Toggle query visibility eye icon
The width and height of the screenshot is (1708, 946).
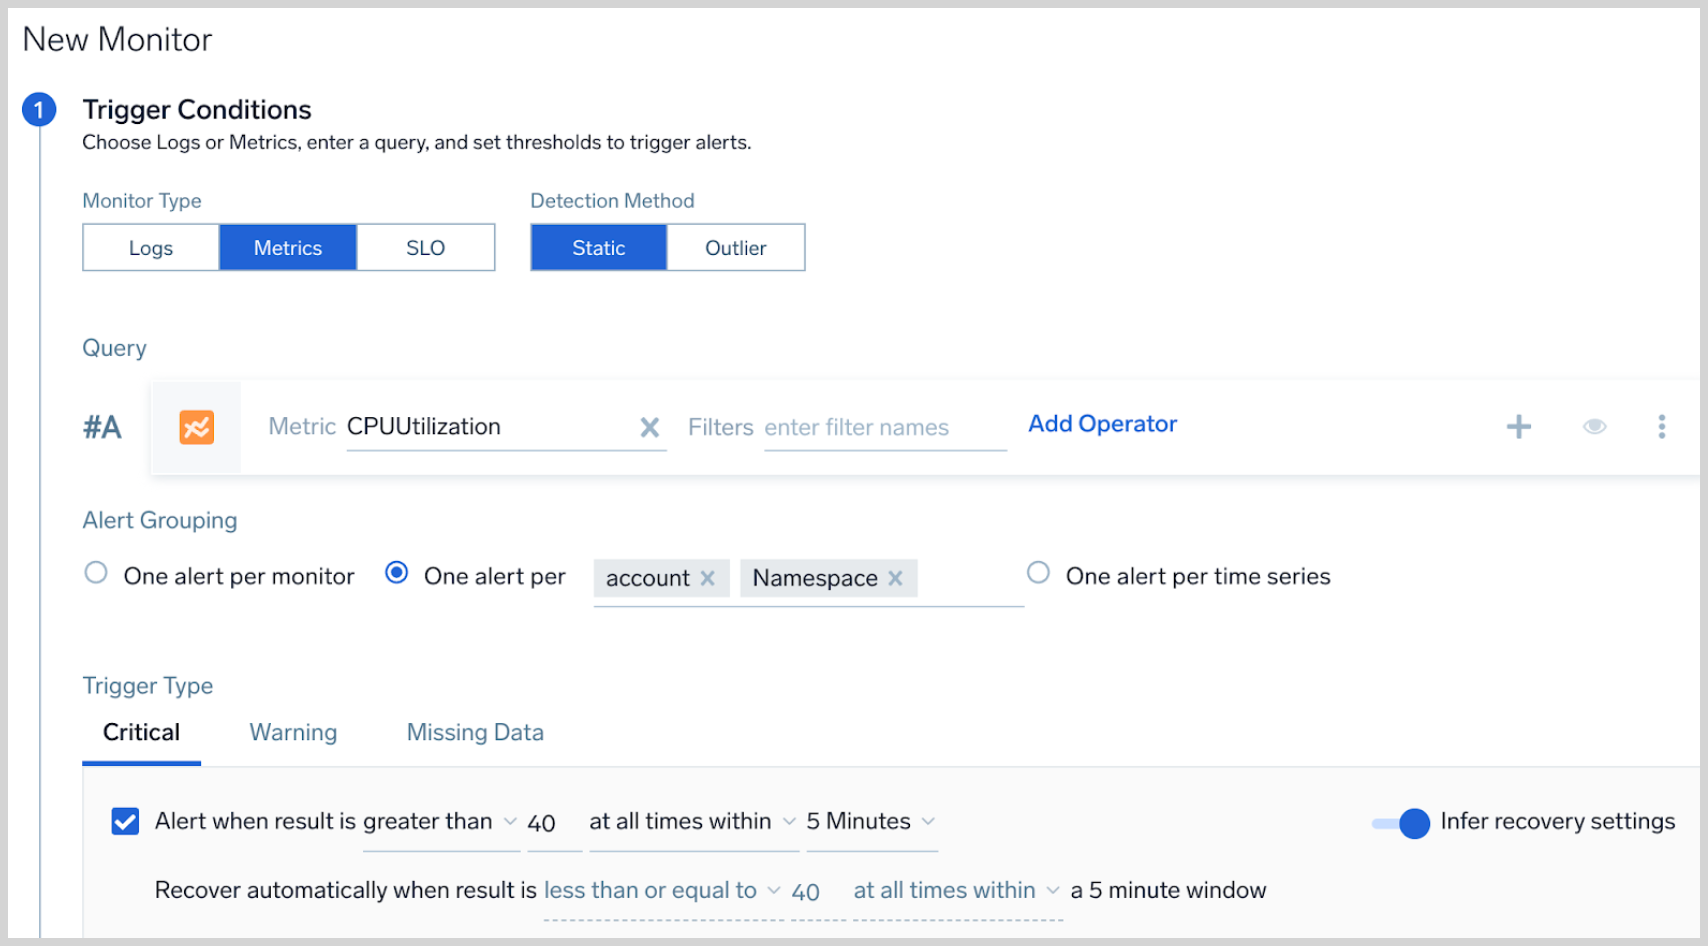(1594, 427)
